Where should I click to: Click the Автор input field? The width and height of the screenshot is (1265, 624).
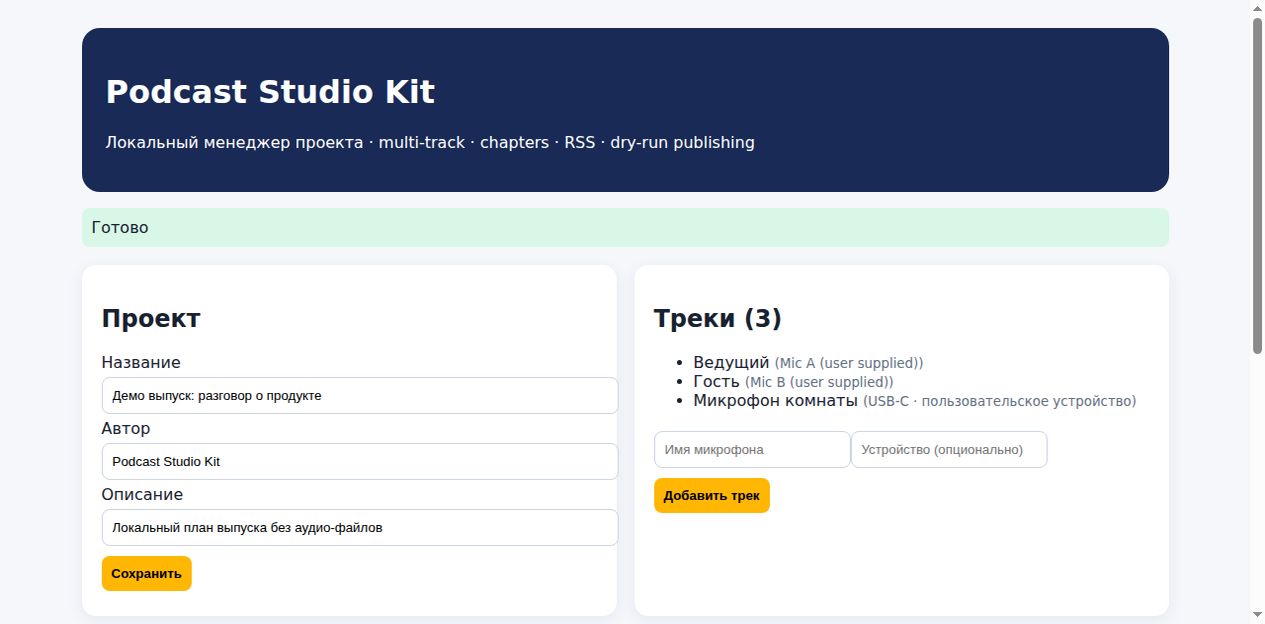click(360, 461)
